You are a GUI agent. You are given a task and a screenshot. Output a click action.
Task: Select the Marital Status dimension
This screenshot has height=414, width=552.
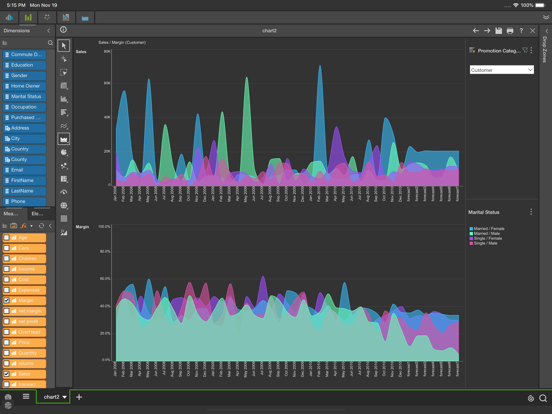(x=24, y=96)
